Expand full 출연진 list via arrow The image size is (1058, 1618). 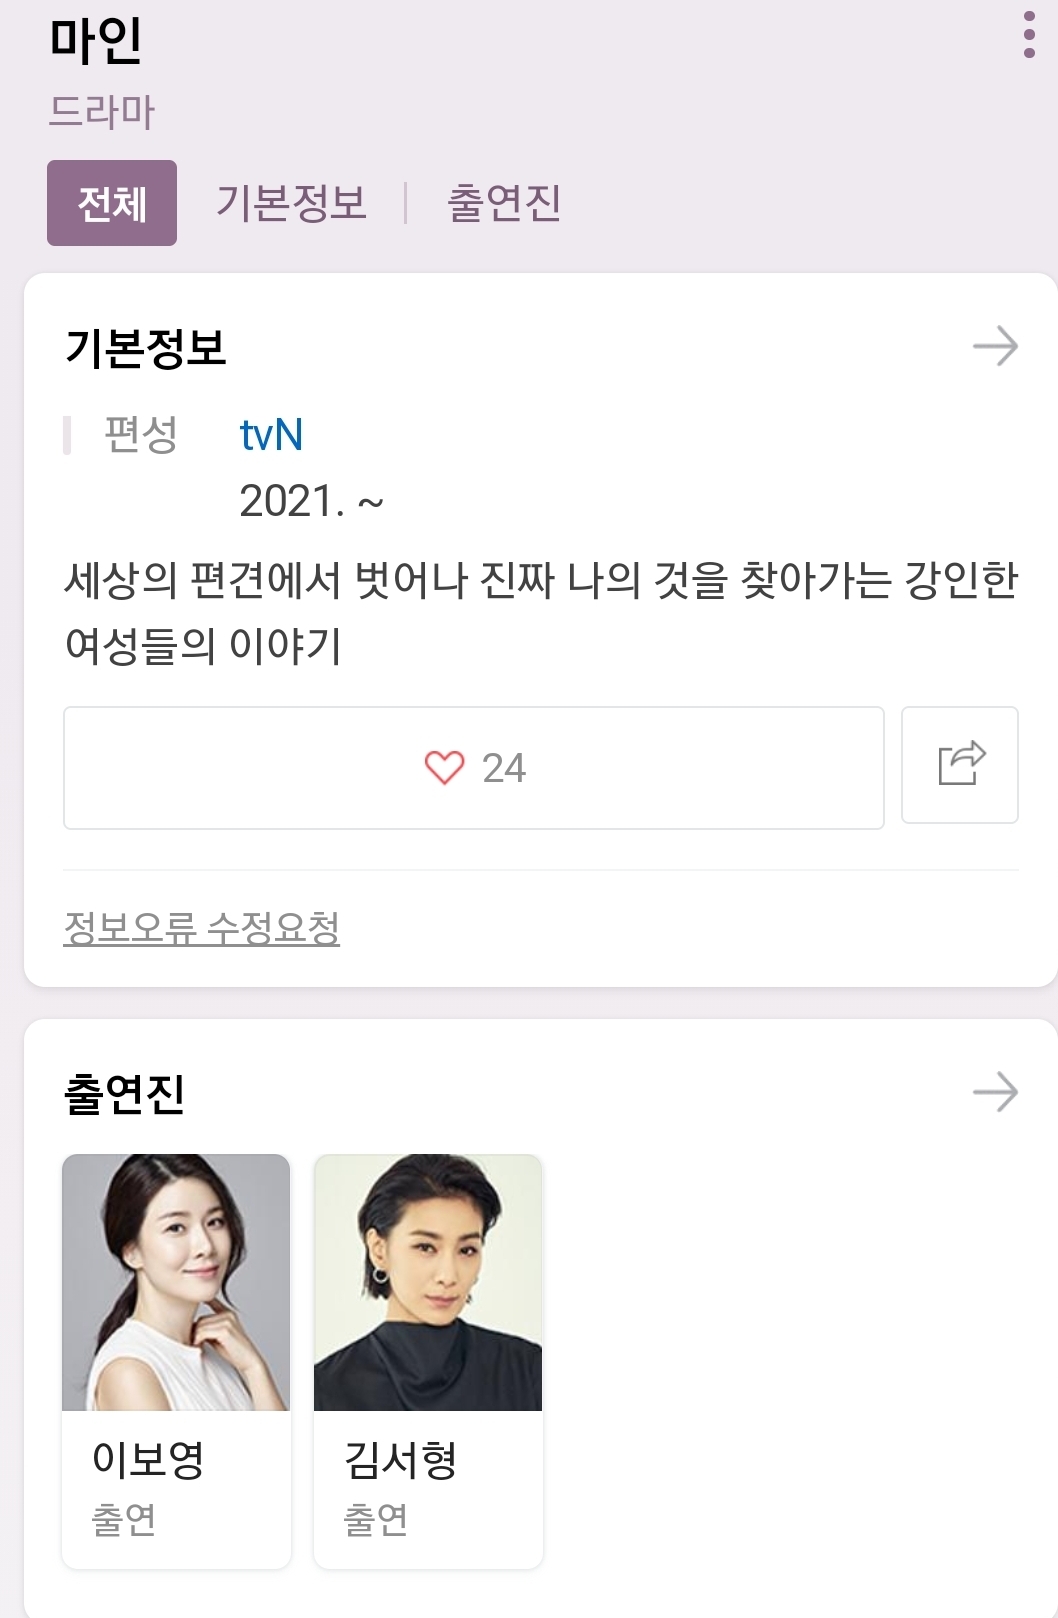point(995,1092)
